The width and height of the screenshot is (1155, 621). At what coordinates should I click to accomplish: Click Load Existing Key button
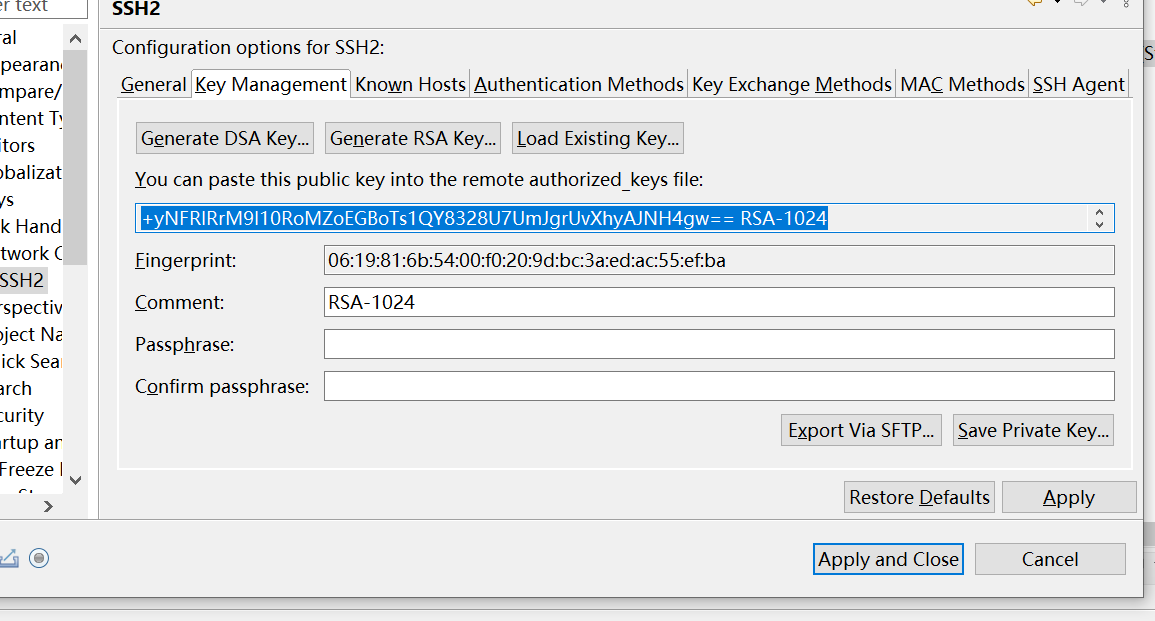(x=597, y=138)
